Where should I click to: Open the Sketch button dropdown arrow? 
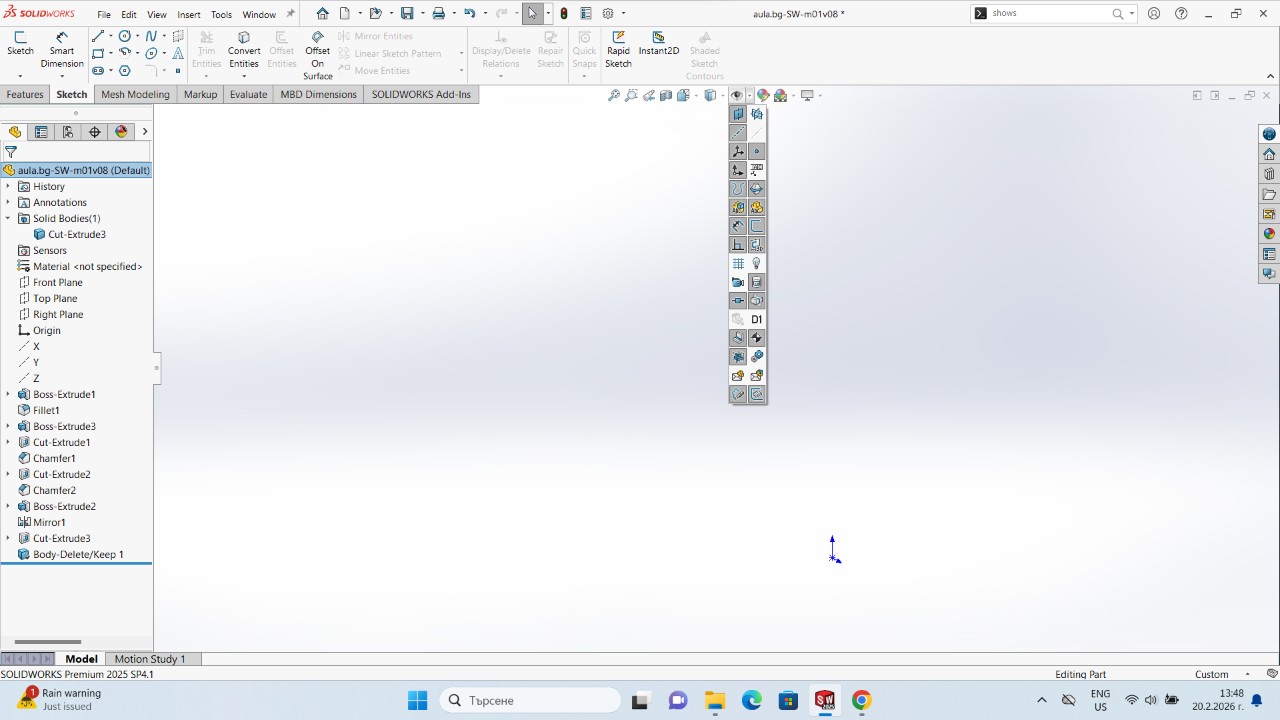[20, 76]
